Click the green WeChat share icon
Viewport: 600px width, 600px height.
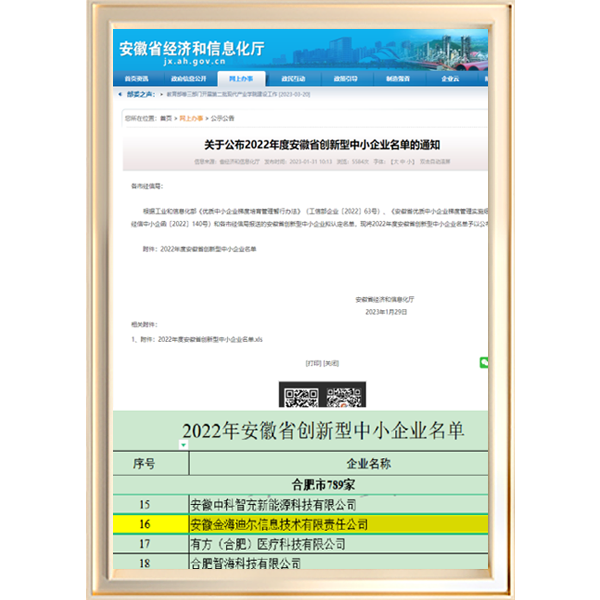(x=484, y=362)
